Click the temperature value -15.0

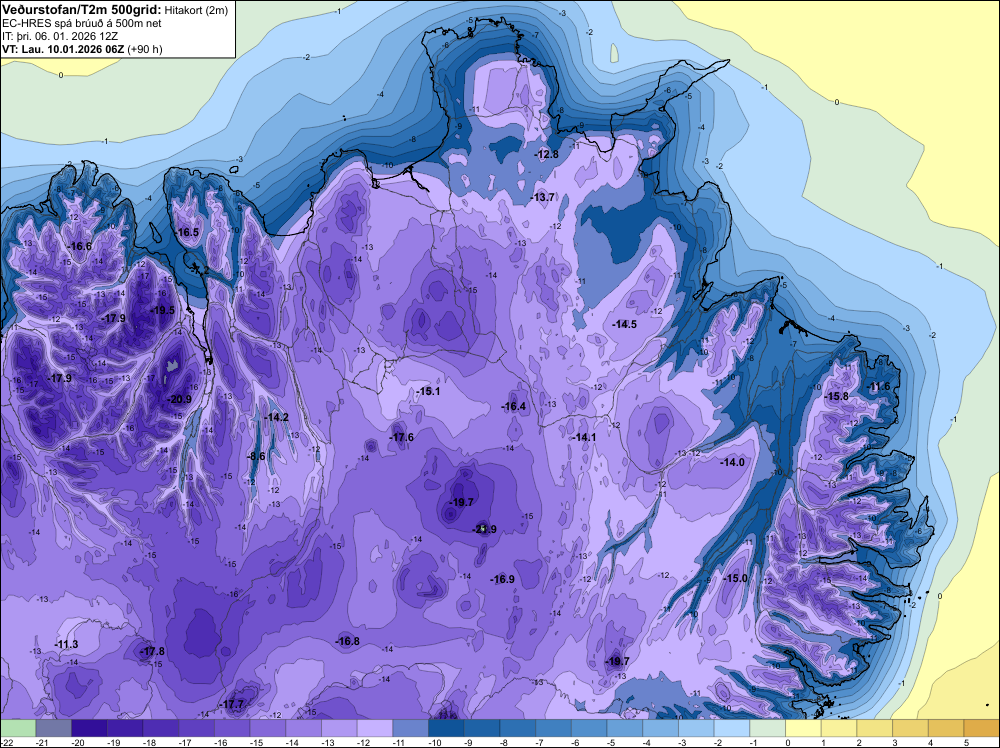coord(735,578)
